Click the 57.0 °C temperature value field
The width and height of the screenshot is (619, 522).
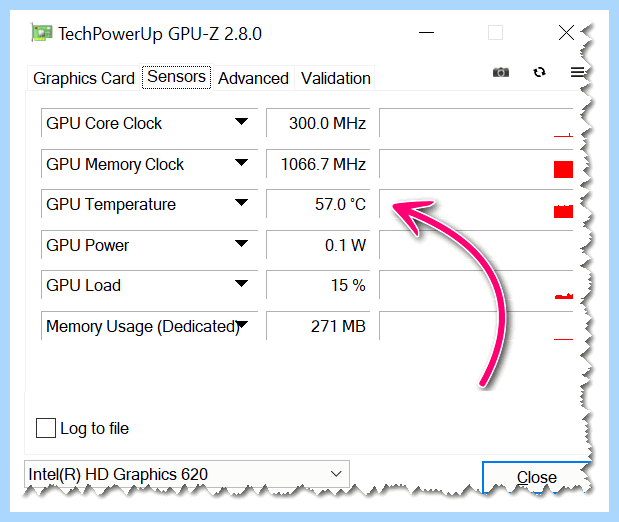coord(318,204)
